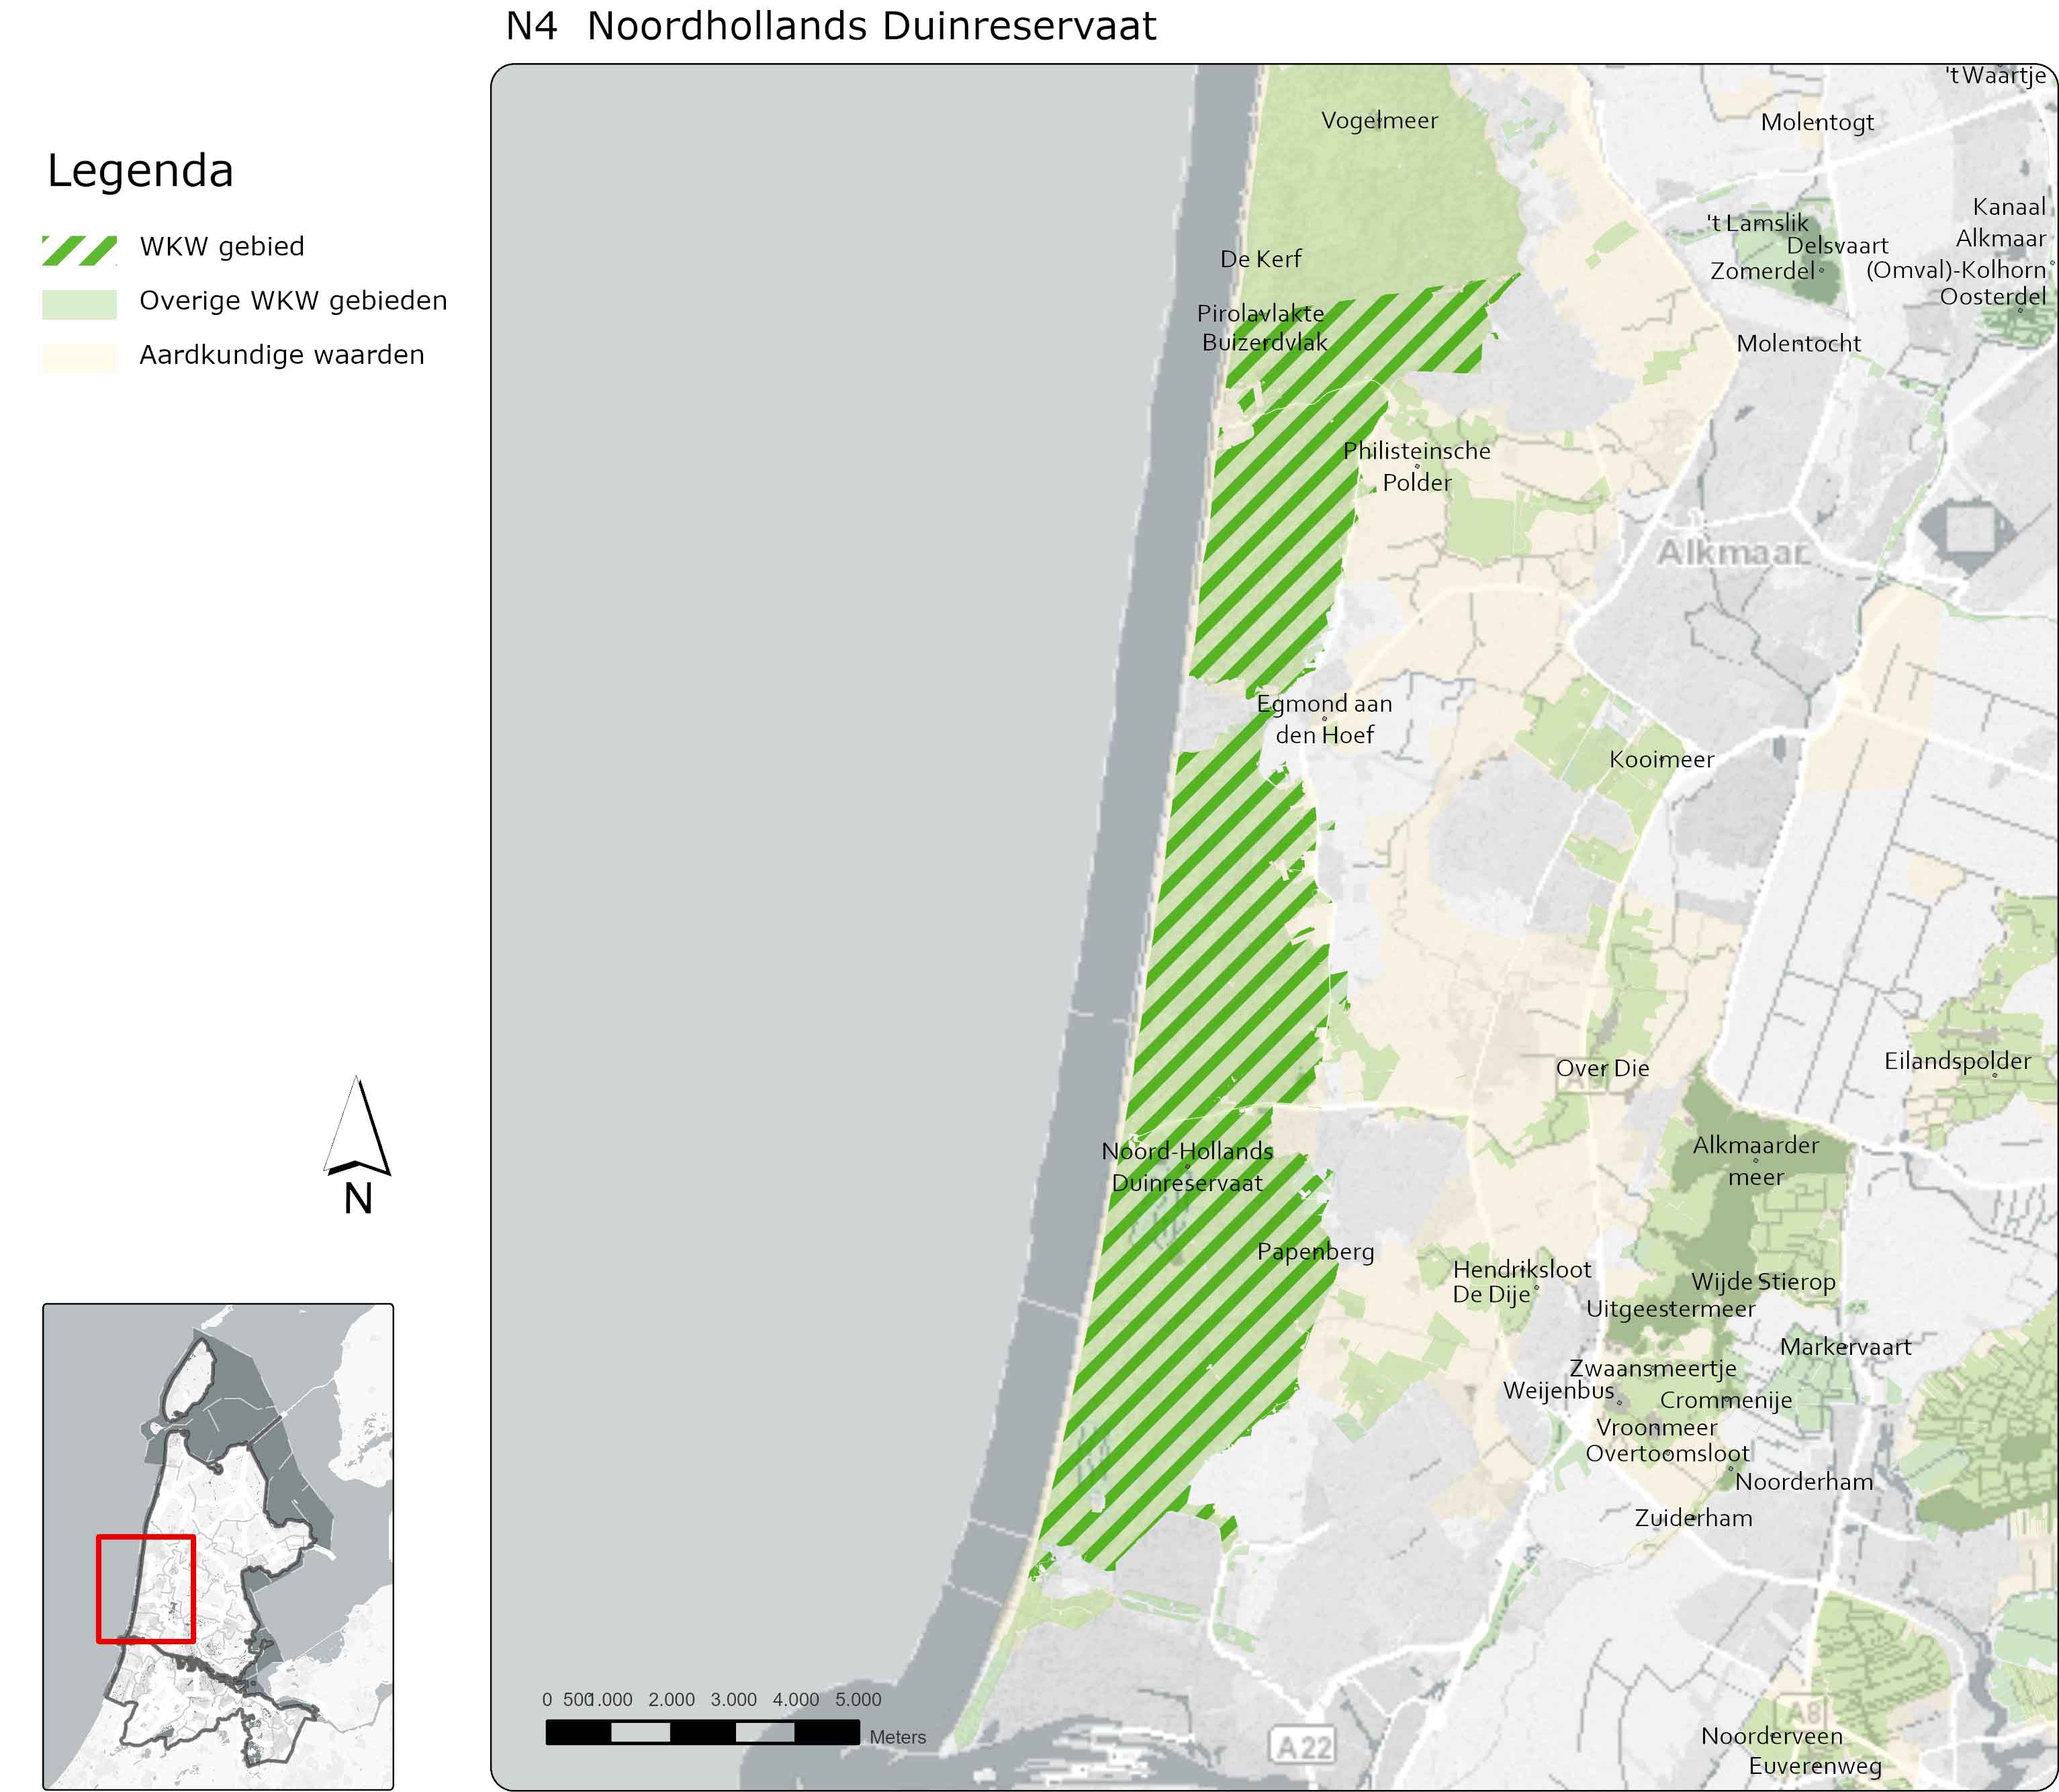Click the Overige WKW gebieden light green swatch
The height and width of the screenshot is (1792, 2059).
(79, 304)
